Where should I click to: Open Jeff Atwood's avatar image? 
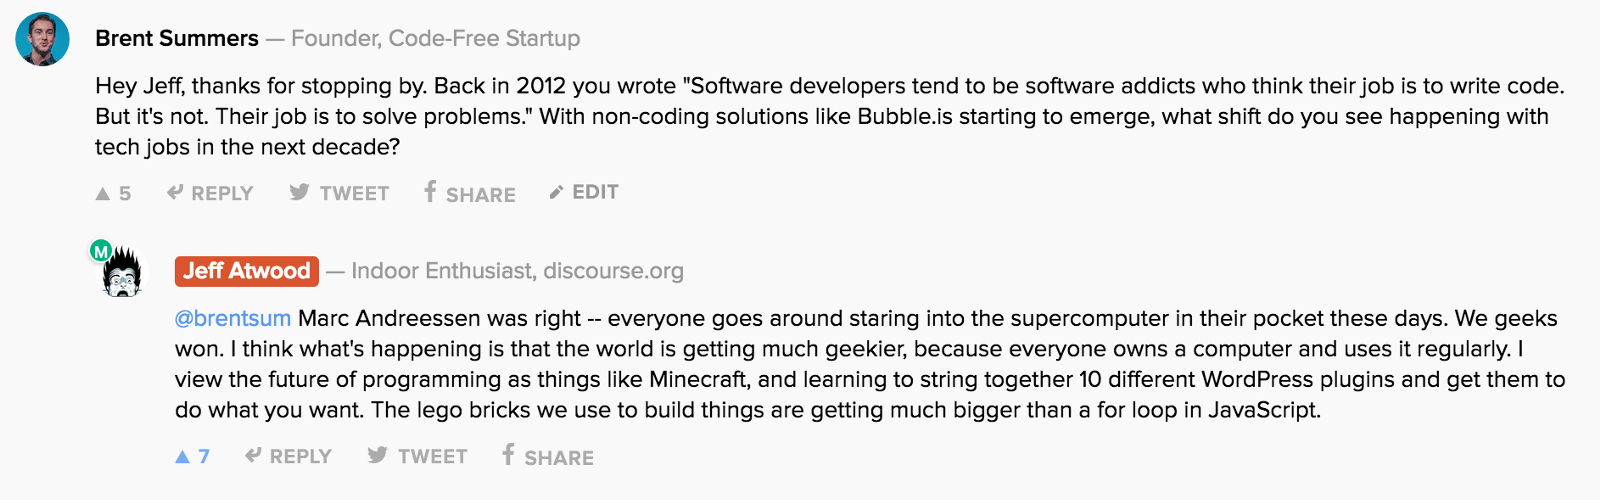[123, 273]
